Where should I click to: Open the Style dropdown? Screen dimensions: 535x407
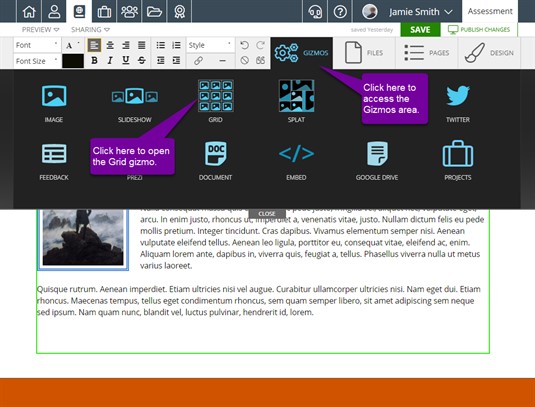point(210,45)
